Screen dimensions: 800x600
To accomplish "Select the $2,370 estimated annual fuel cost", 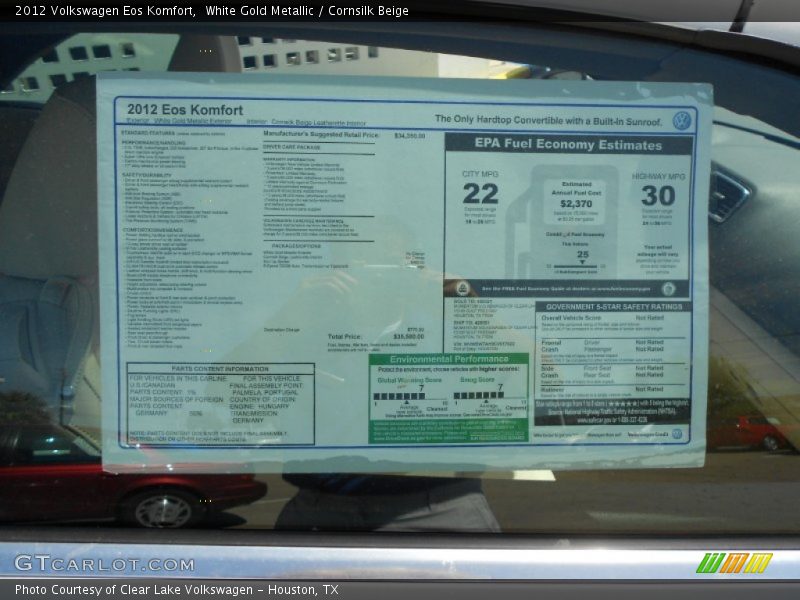I will click(x=576, y=203).
